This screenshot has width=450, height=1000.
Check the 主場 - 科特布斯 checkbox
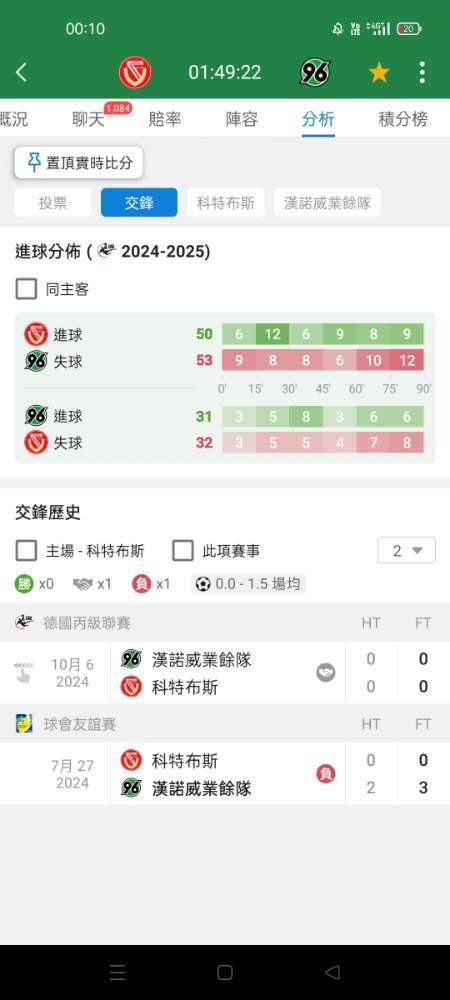tap(26, 550)
